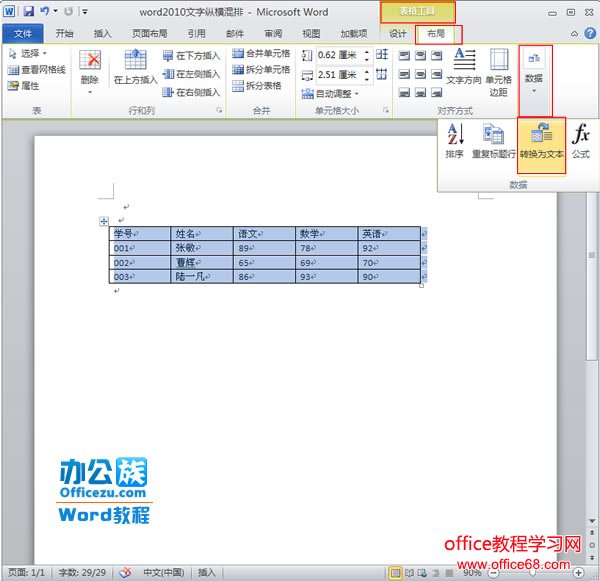Open the 单元格大小 dialog launcher

(386, 111)
